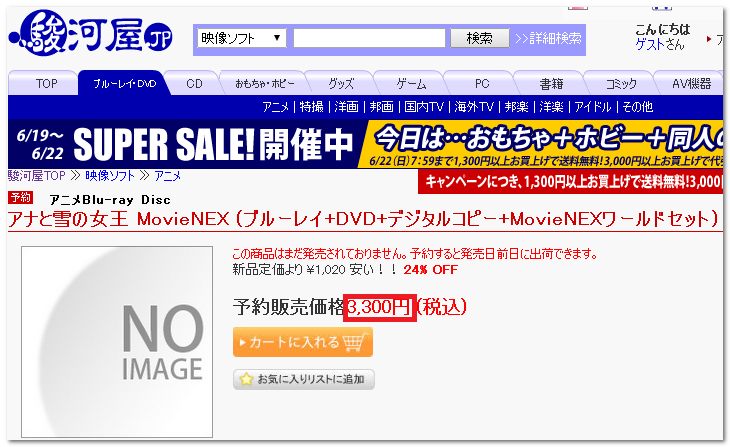Switch to the TOP tab

[x=46, y=83]
